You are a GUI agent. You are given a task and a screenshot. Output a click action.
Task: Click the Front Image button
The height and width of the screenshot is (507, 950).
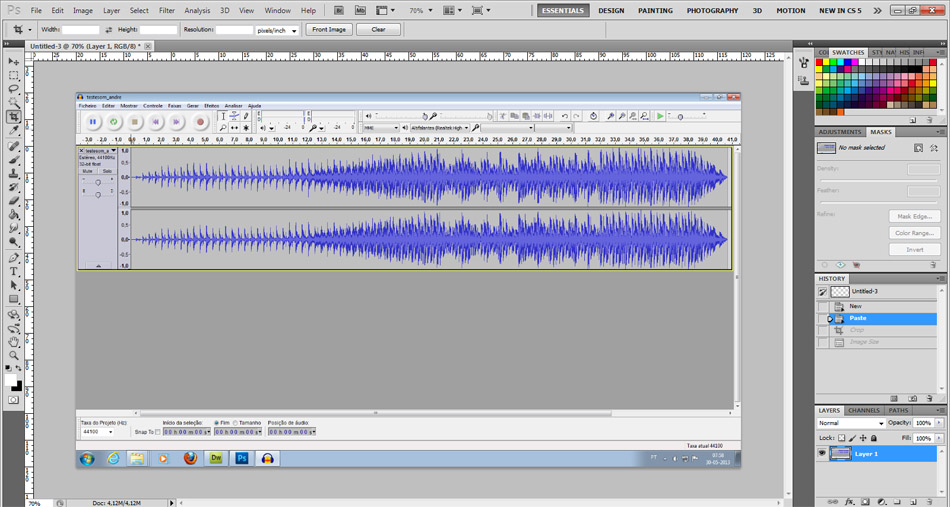[x=329, y=30]
